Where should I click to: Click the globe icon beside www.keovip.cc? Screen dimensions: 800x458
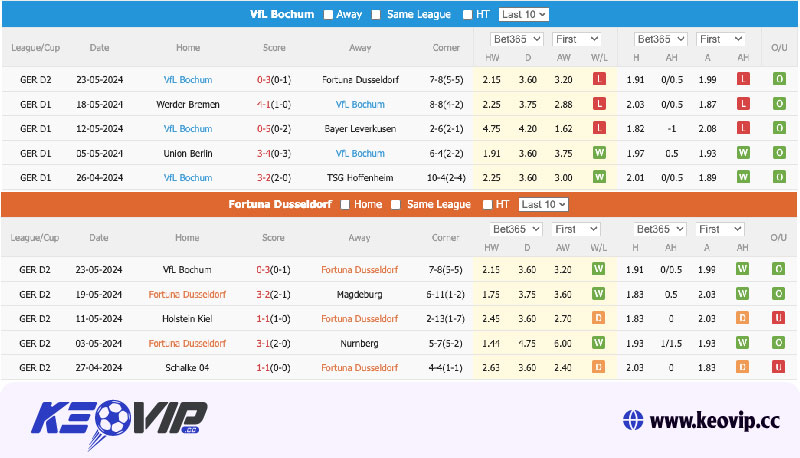(633, 421)
